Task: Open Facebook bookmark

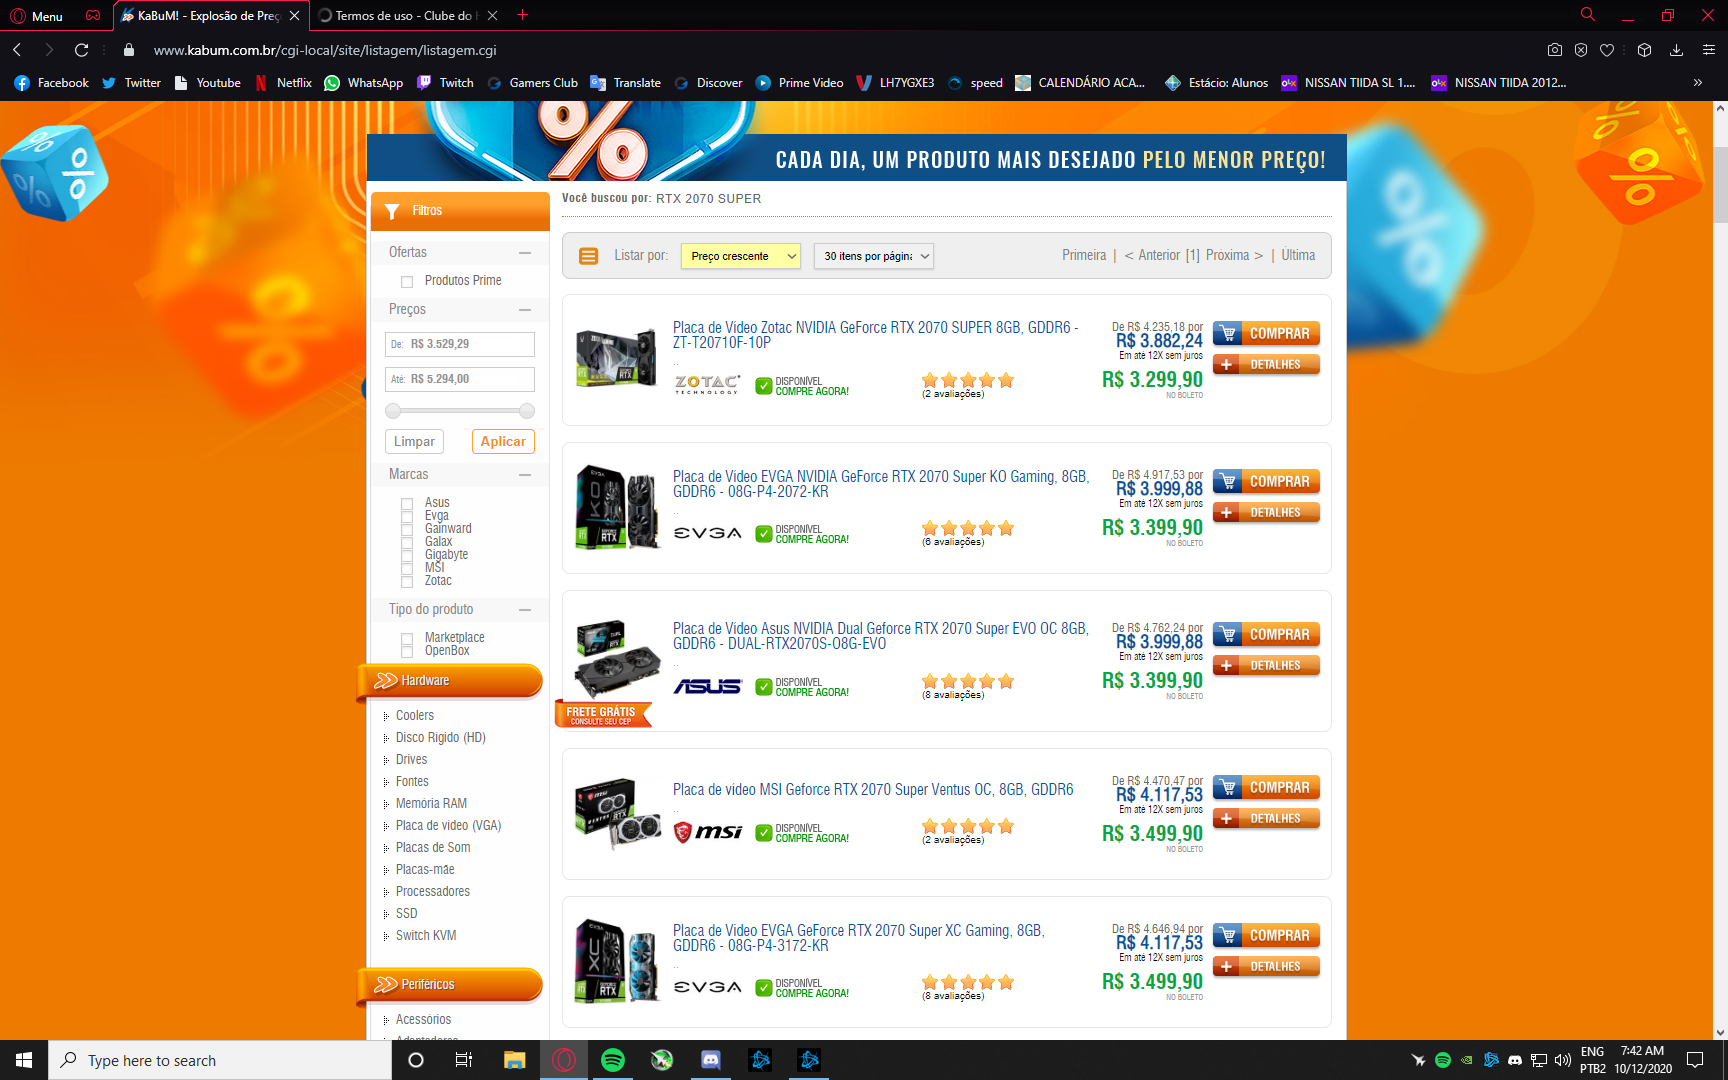Action: tap(51, 83)
